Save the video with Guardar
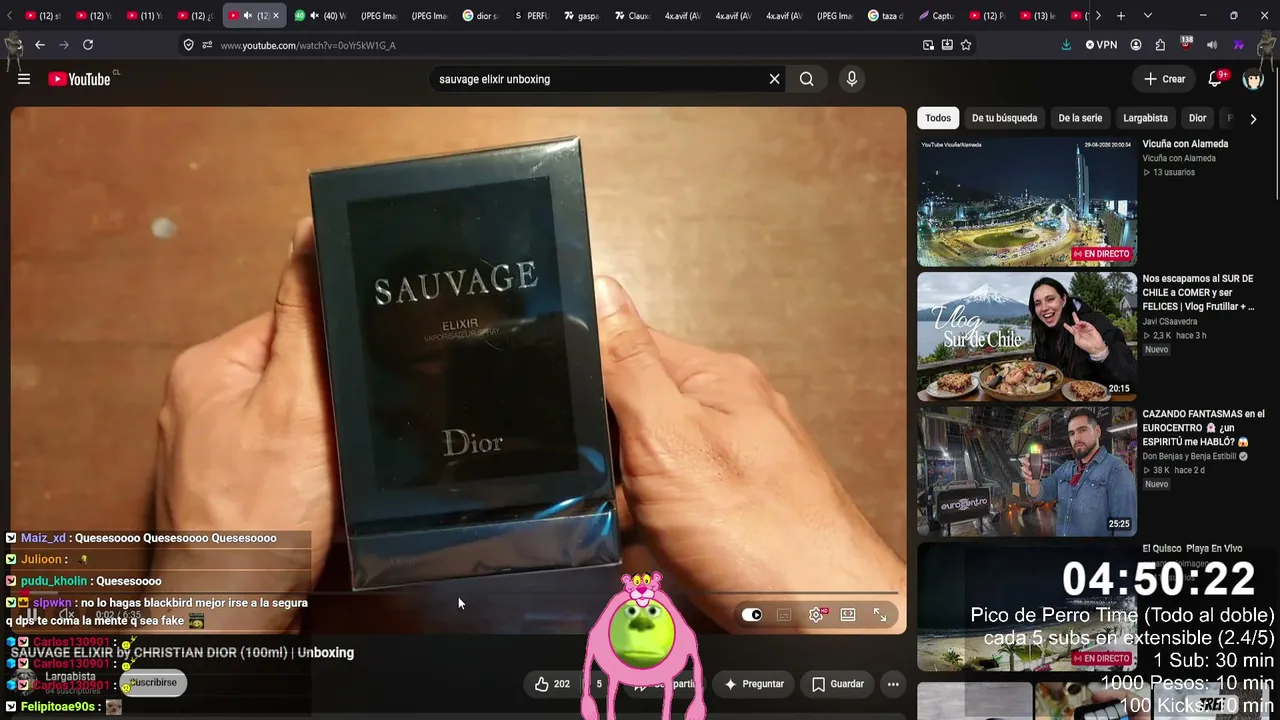The image size is (1280, 720). tap(838, 684)
